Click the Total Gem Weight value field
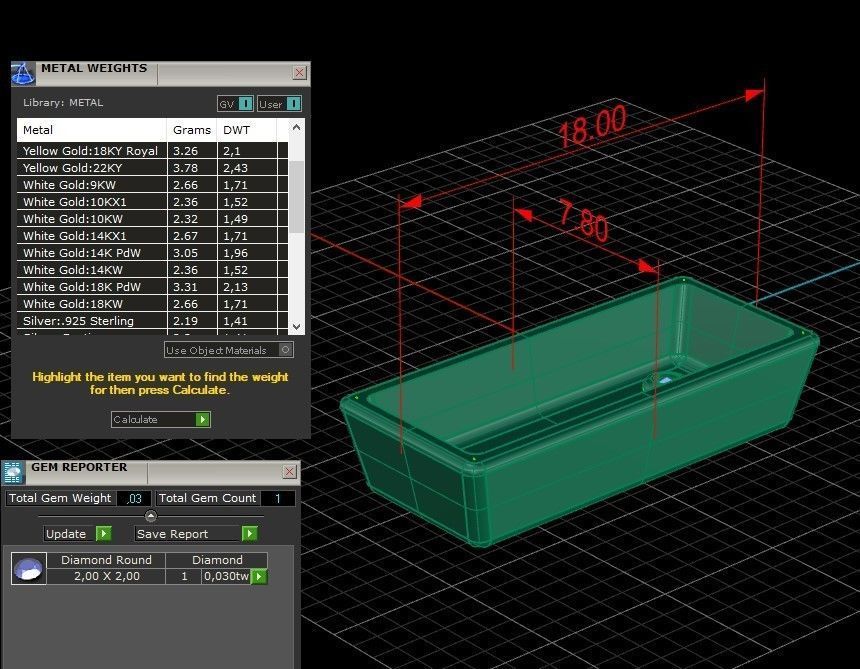This screenshot has width=860, height=669. pos(134,498)
